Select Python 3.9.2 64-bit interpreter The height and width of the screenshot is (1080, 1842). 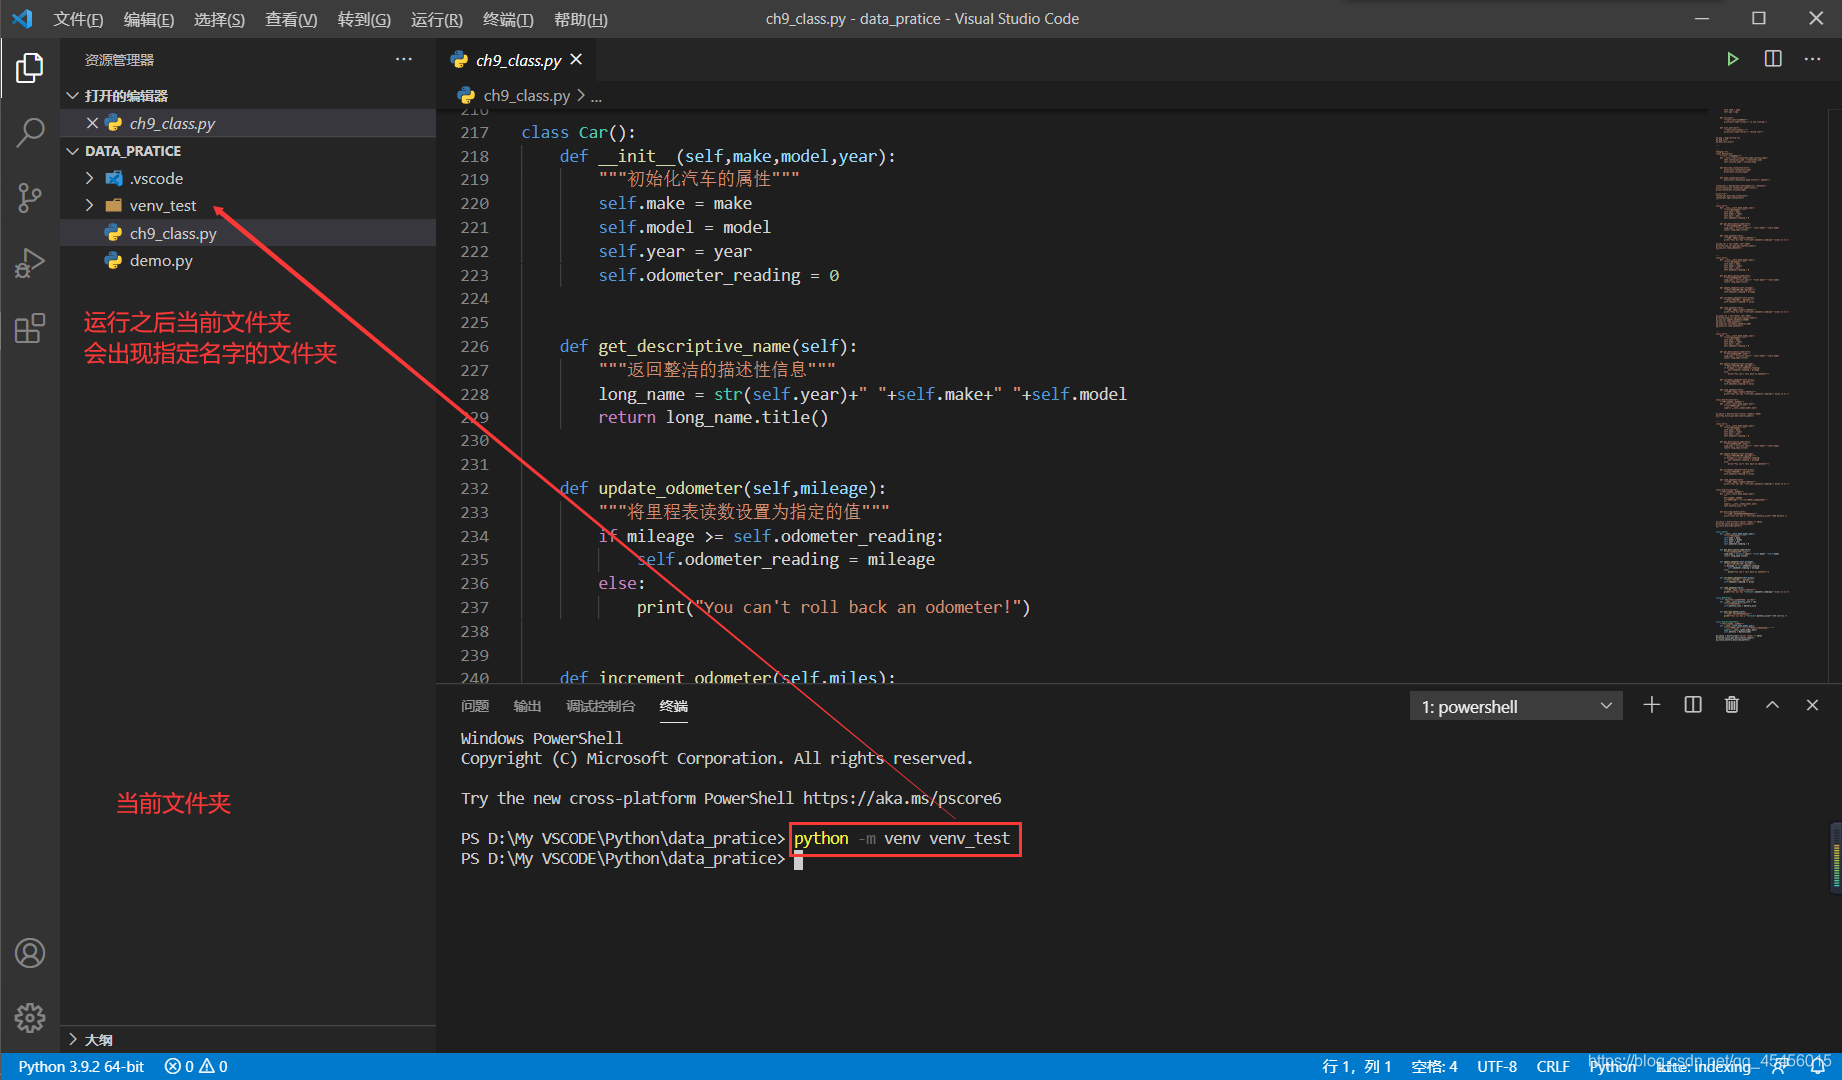(x=81, y=1067)
